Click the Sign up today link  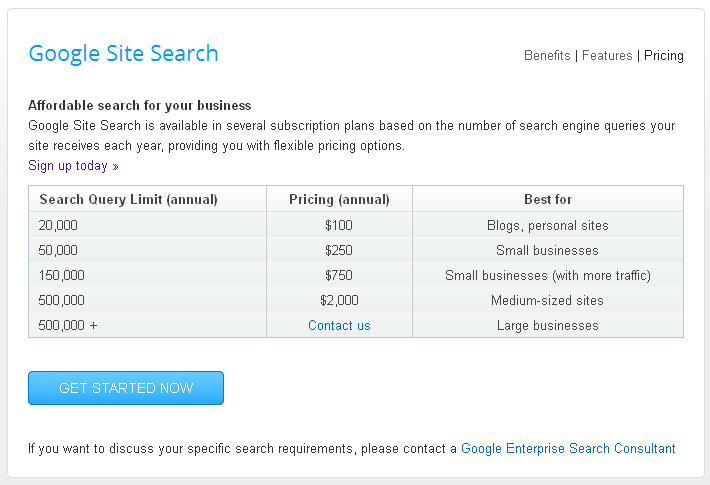click(73, 166)
